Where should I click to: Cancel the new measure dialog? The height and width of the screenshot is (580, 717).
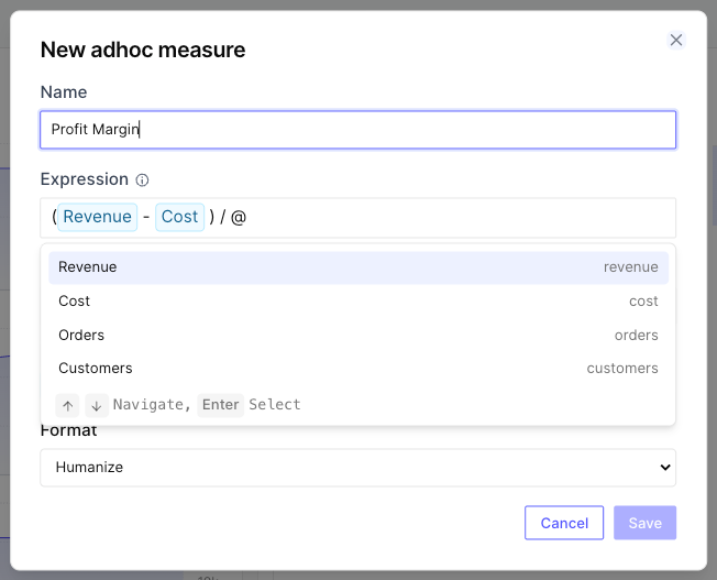click(564, 523)
